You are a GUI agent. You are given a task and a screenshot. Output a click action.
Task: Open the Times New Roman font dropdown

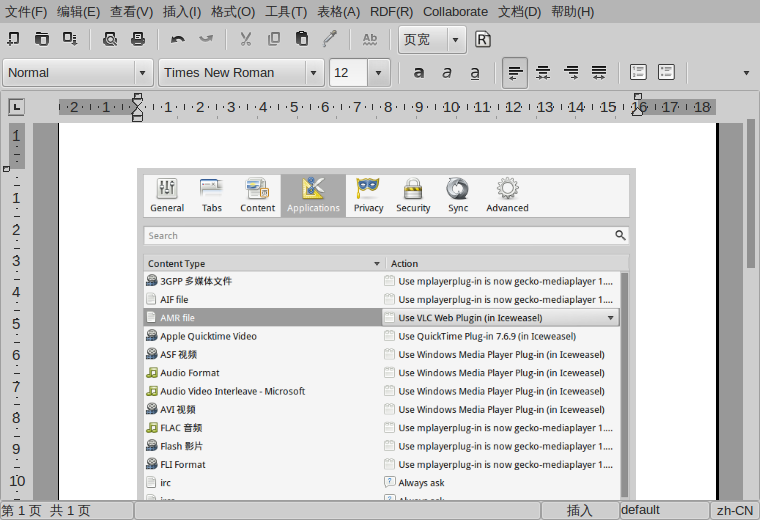tap(314, 73)
